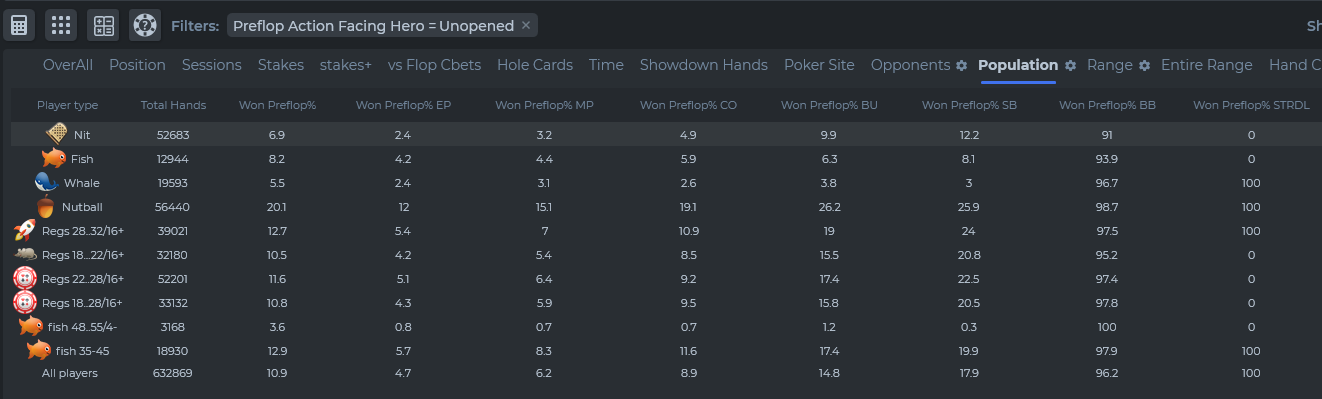Viewport: 1322px width, 399px height.
Task: Switch to the Hole Cards tab
Action: [x=535, y=65]
